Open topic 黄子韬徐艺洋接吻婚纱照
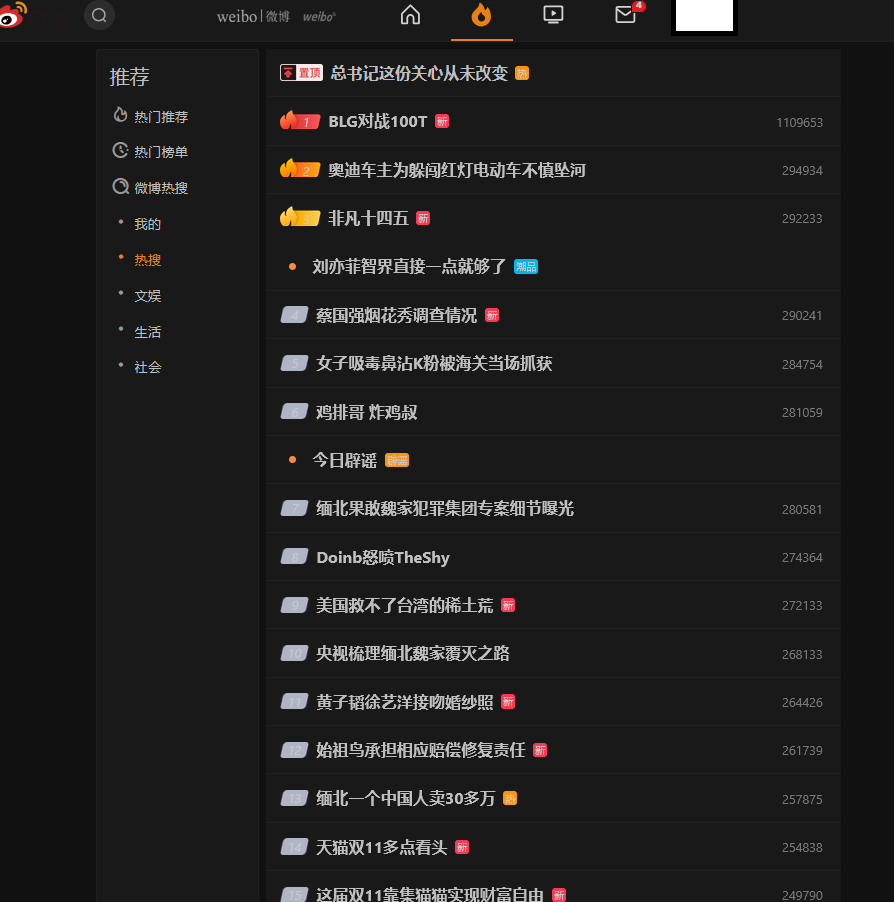Image resolution: width=894 pixels, height=902 pixels. click(404, 702)
